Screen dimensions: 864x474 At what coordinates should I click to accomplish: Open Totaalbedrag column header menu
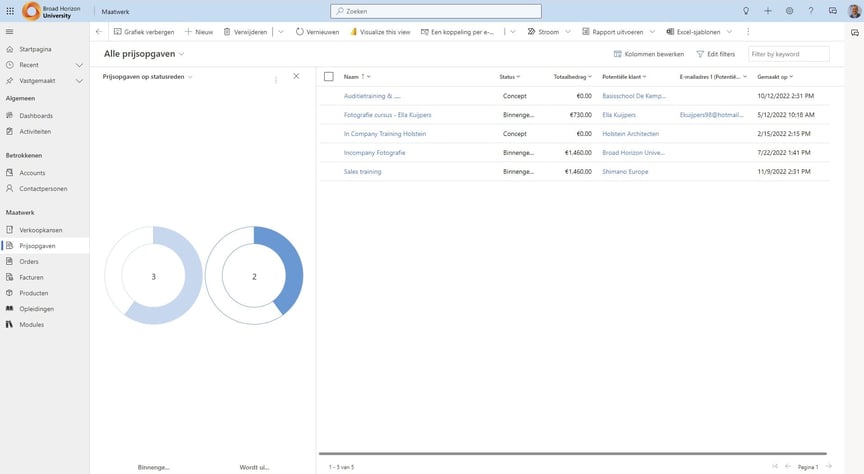(x=573, y=77)
